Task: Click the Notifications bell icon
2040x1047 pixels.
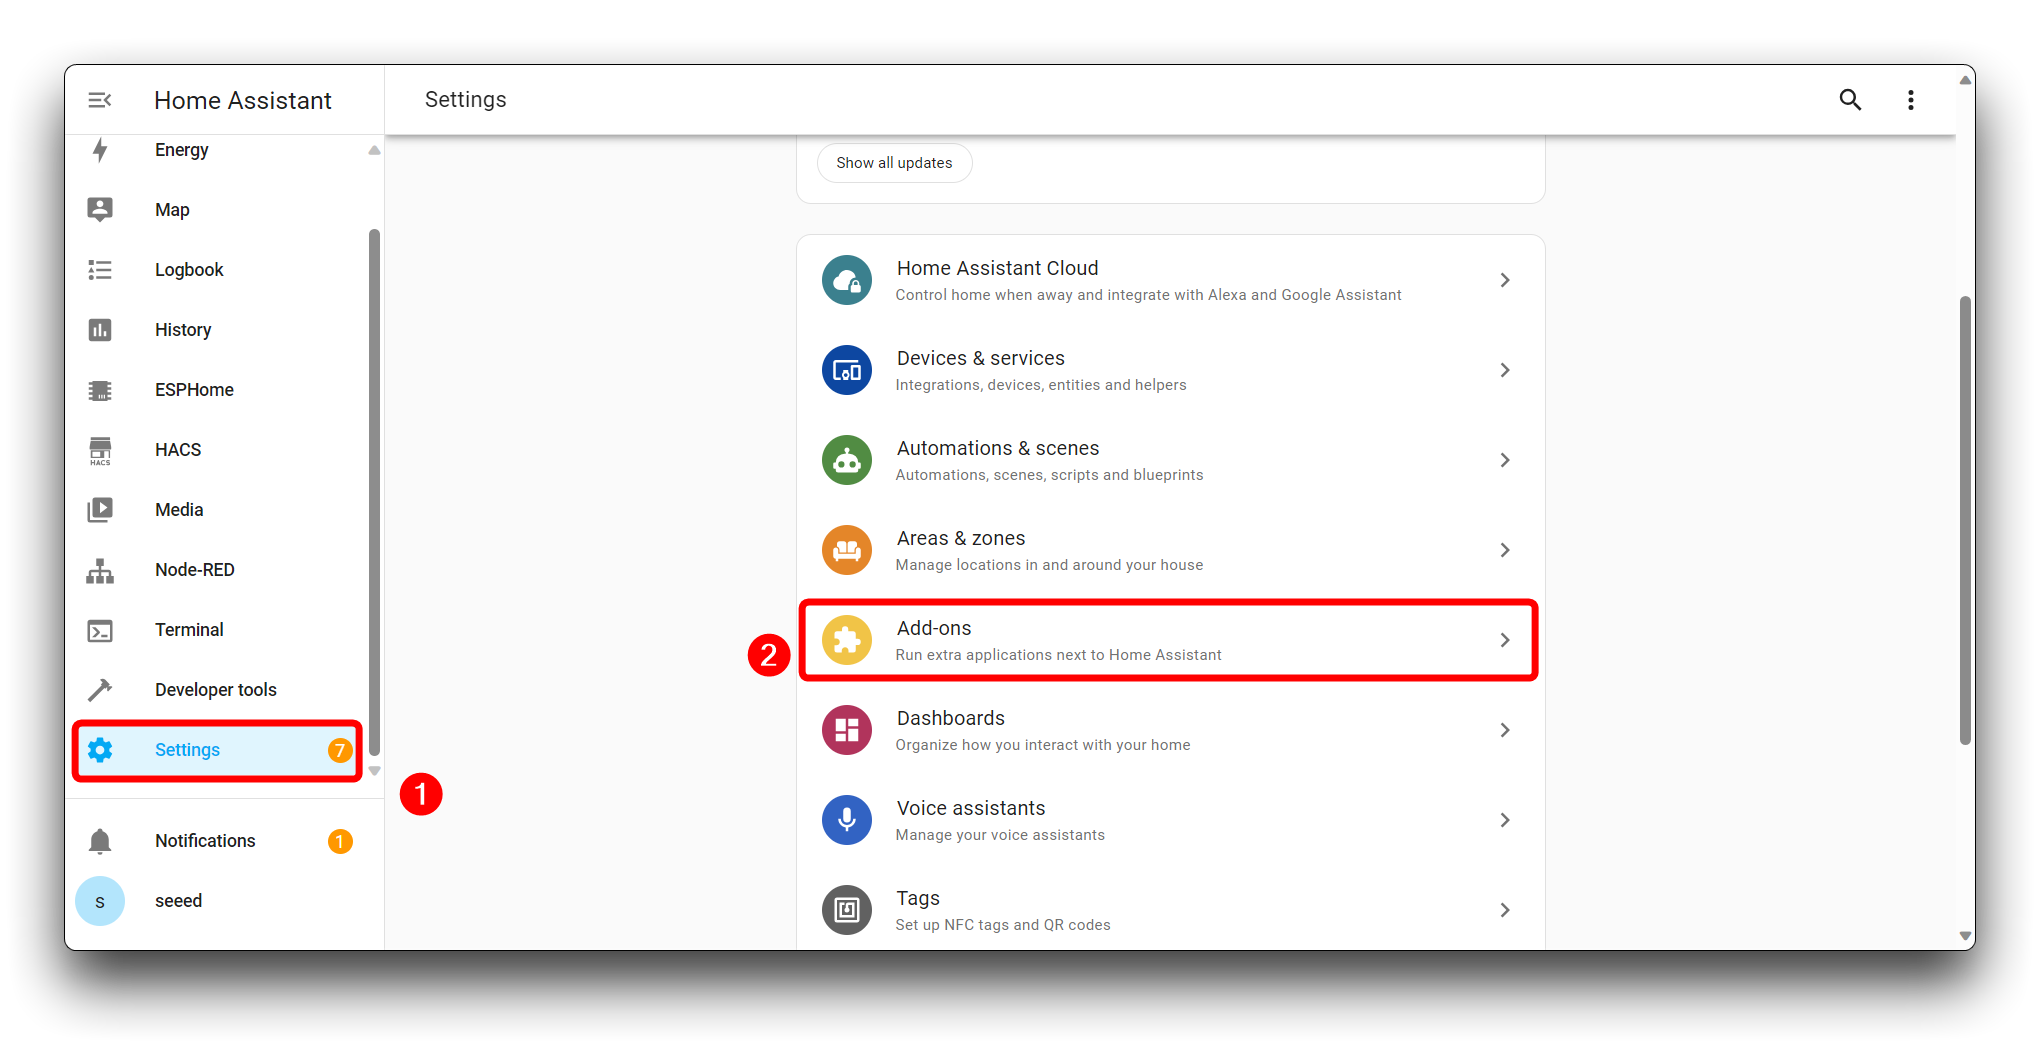Action: tap(100, 841)
